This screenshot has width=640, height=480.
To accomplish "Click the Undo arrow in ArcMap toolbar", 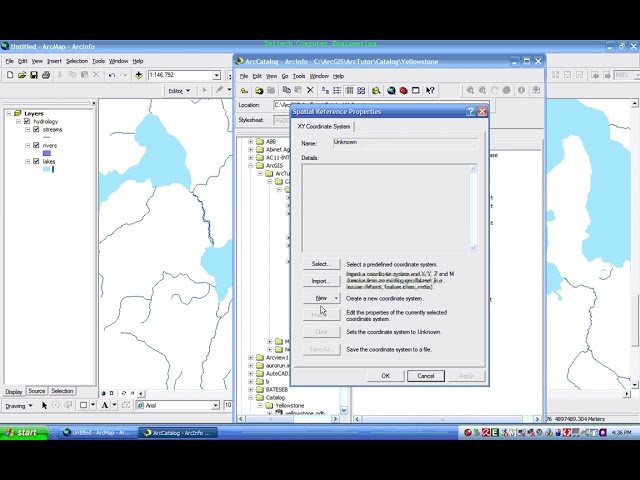I will pos(111,75).
